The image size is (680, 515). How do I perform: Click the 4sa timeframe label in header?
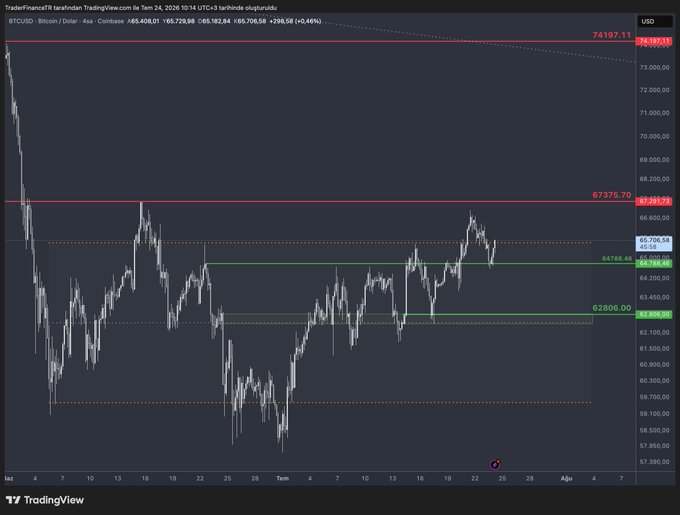point(87,21)
